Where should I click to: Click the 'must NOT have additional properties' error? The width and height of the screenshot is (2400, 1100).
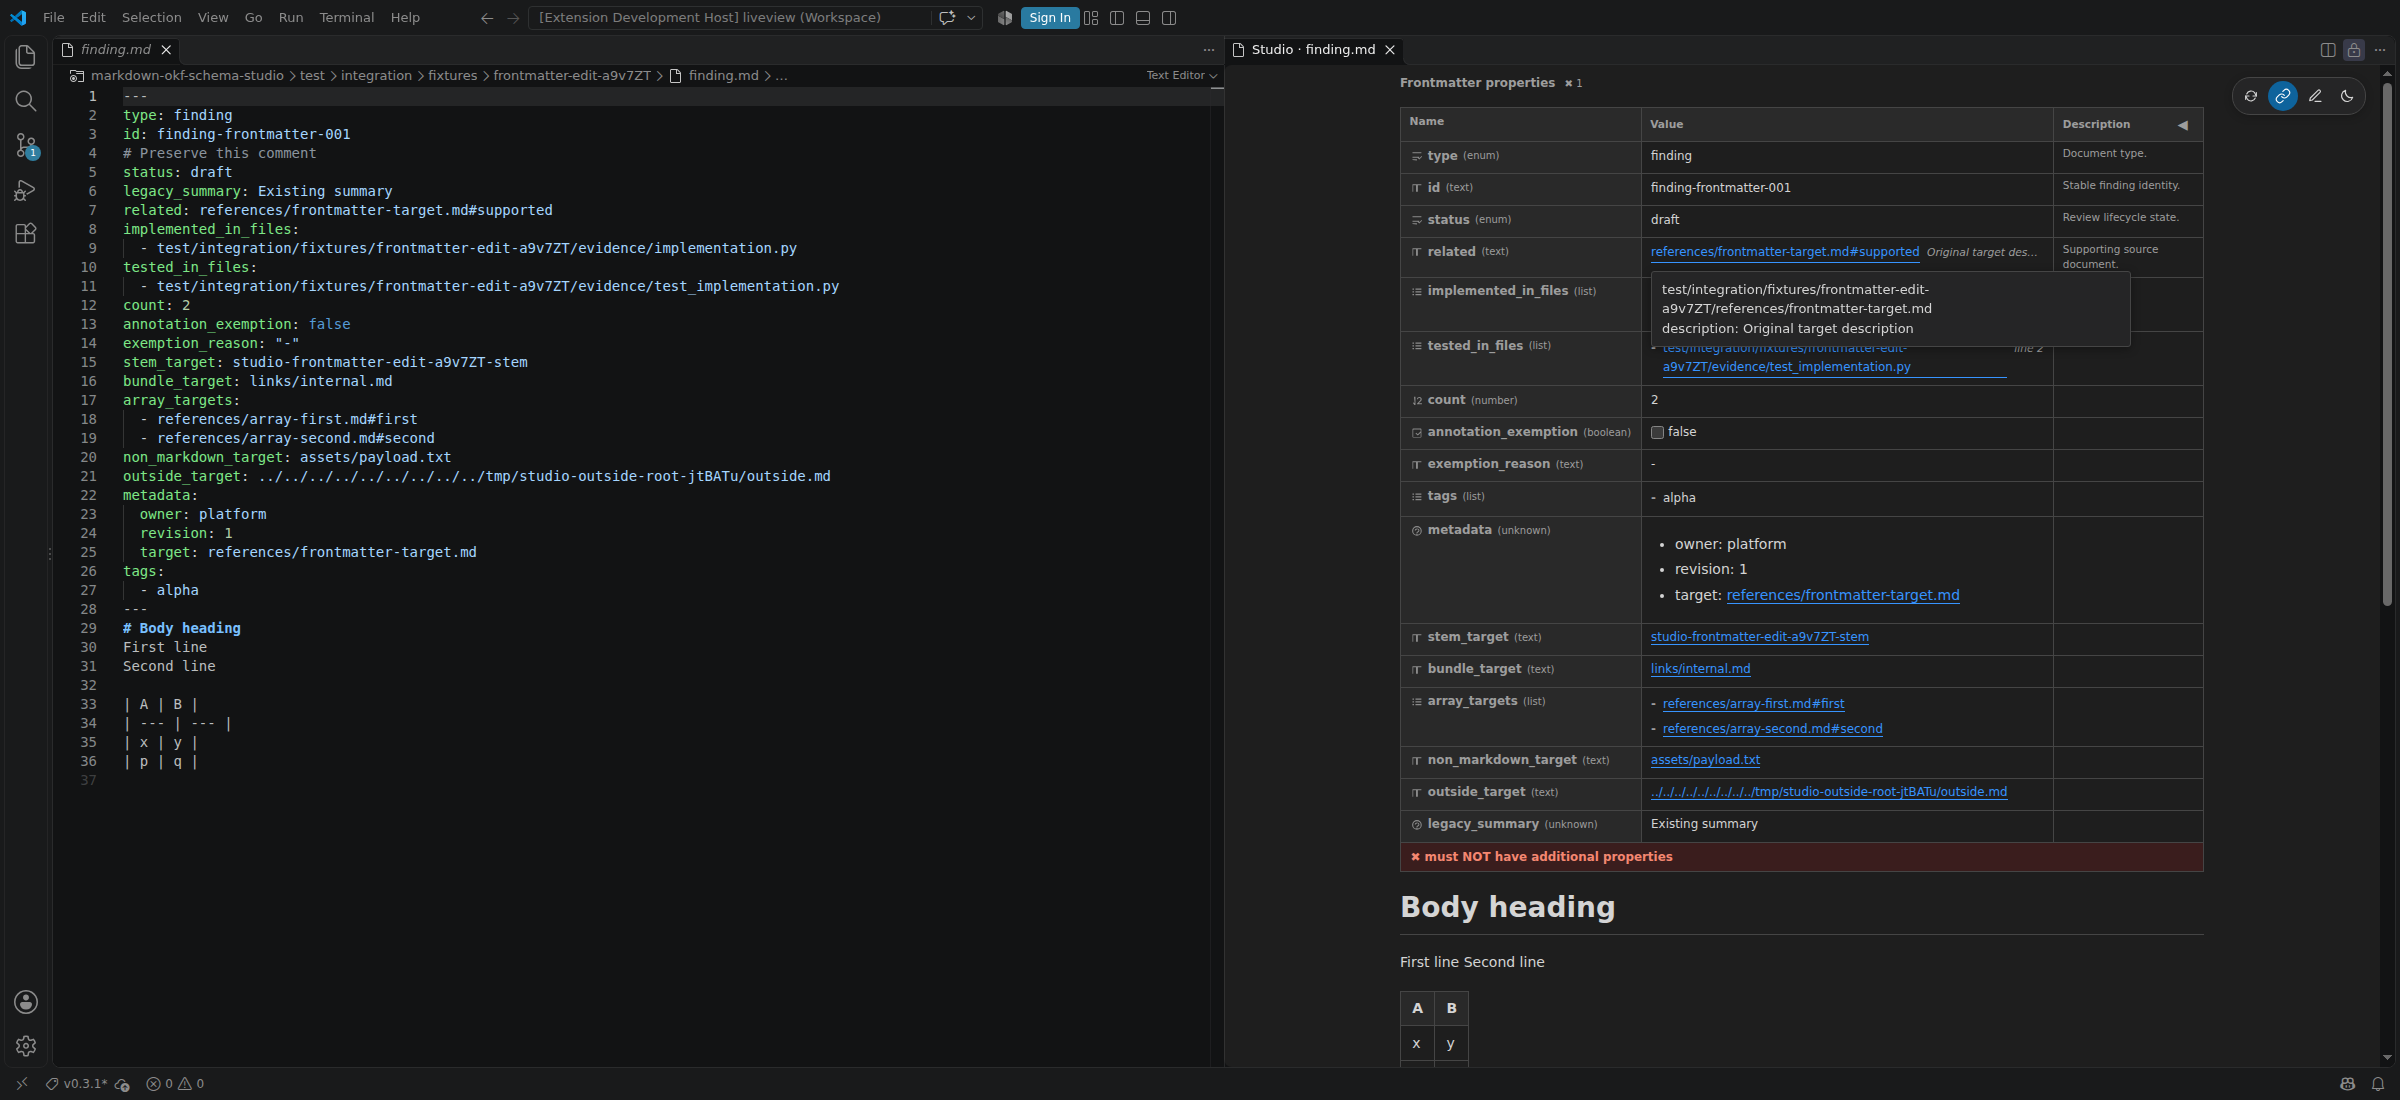coord(1801,857)
